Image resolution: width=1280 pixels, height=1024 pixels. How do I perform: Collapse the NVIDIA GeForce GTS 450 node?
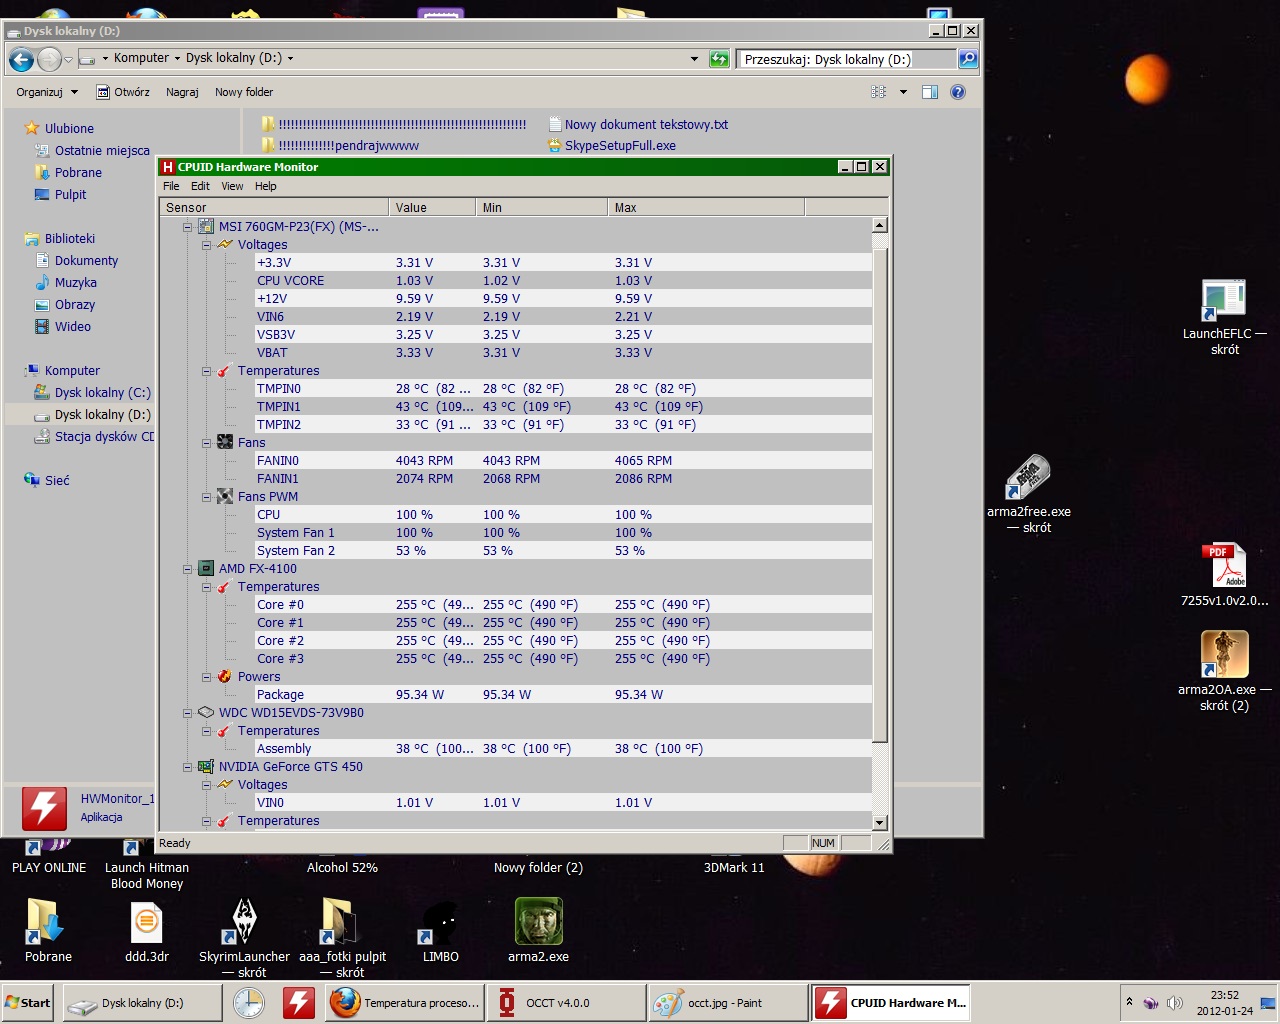coord(187,767)
